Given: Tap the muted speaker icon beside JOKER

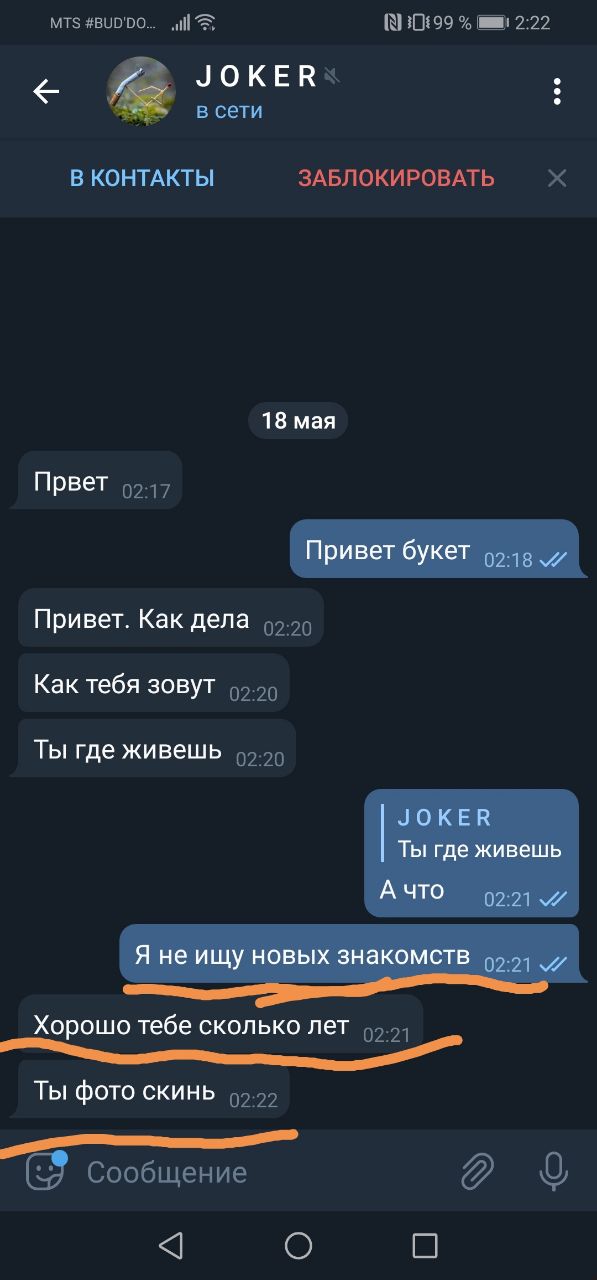Looking at the screenshot, I should click(x=332, y=76).
